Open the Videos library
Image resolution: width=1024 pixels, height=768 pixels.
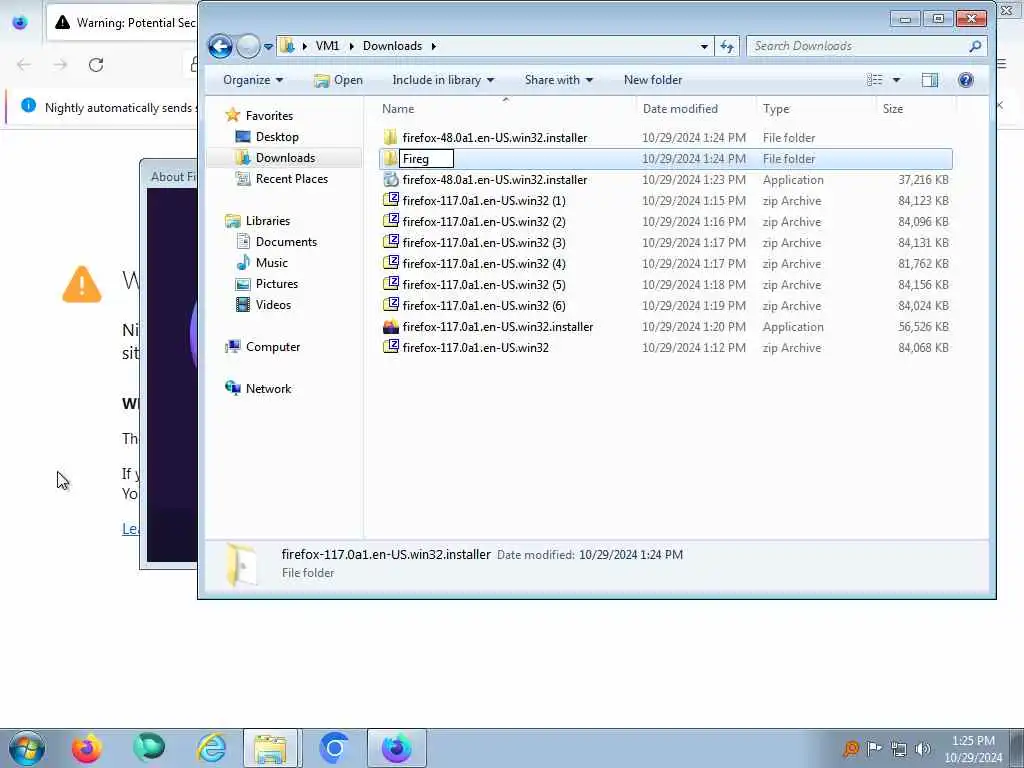click(273, 304)
